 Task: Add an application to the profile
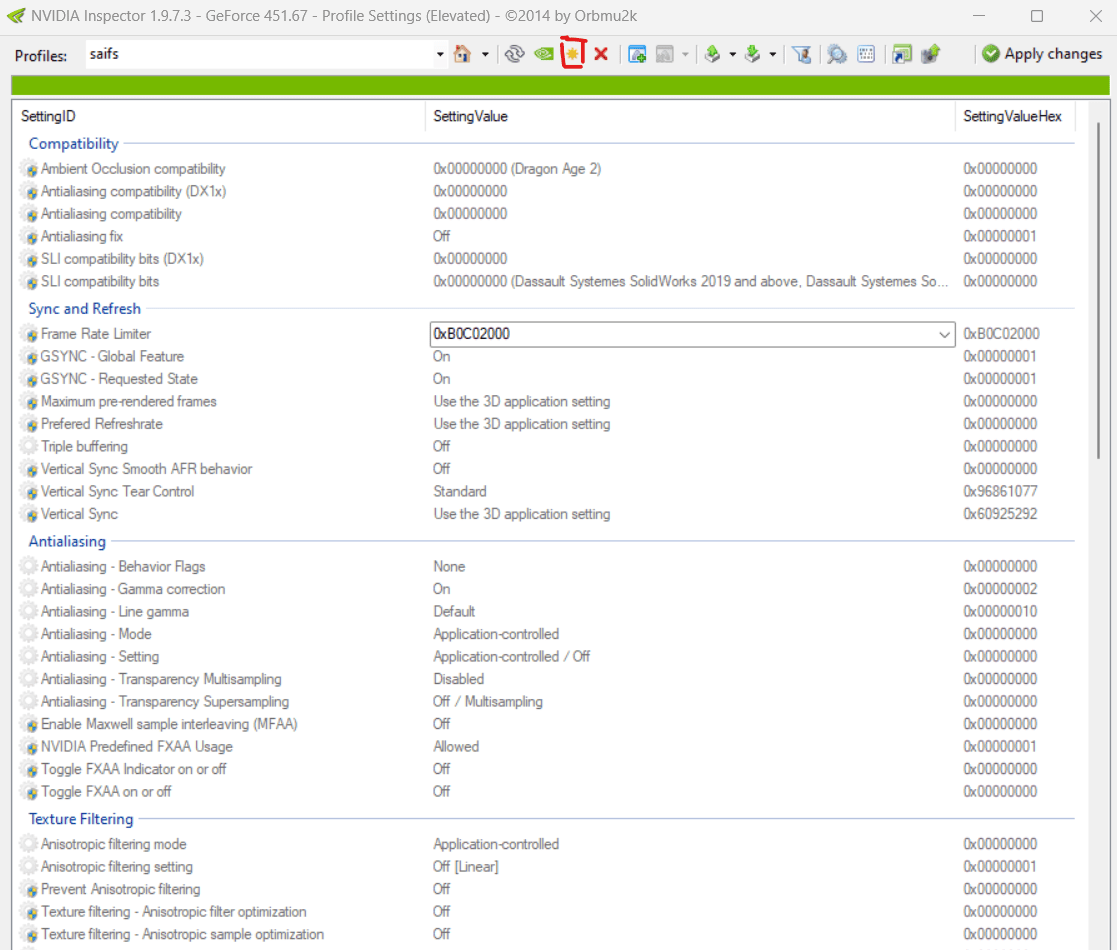[635, 53]
